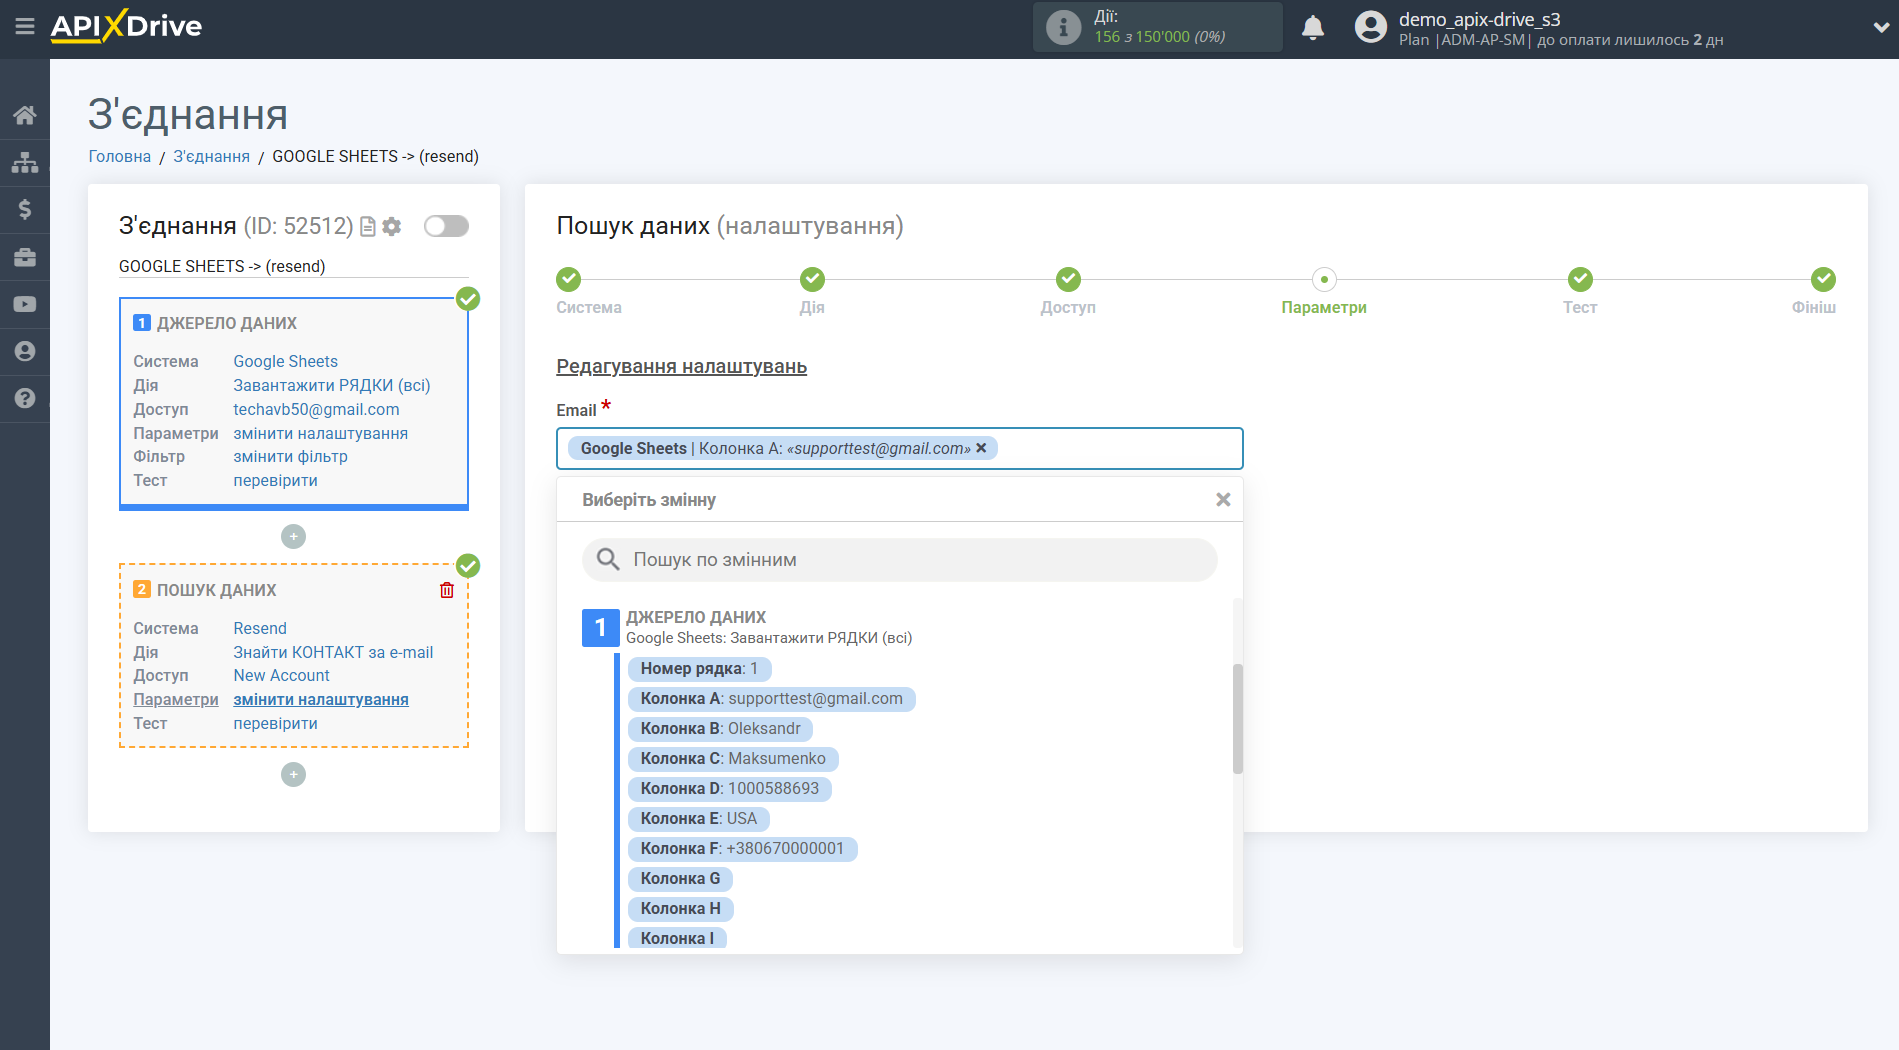Open connection settings gear icon
Image resolution: width=1899 pixels, height=1050 pixels.
coord(392,227)
